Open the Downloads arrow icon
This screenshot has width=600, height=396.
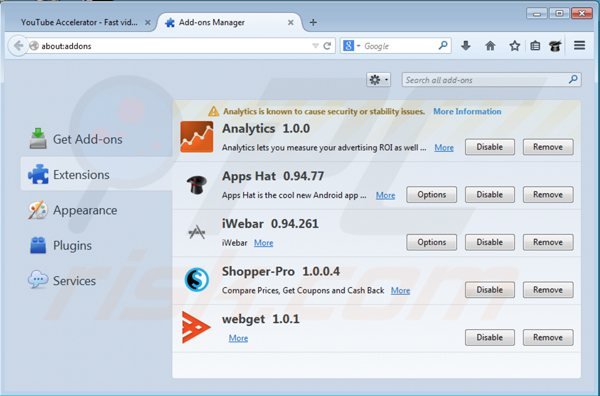(x=466, y=46)
